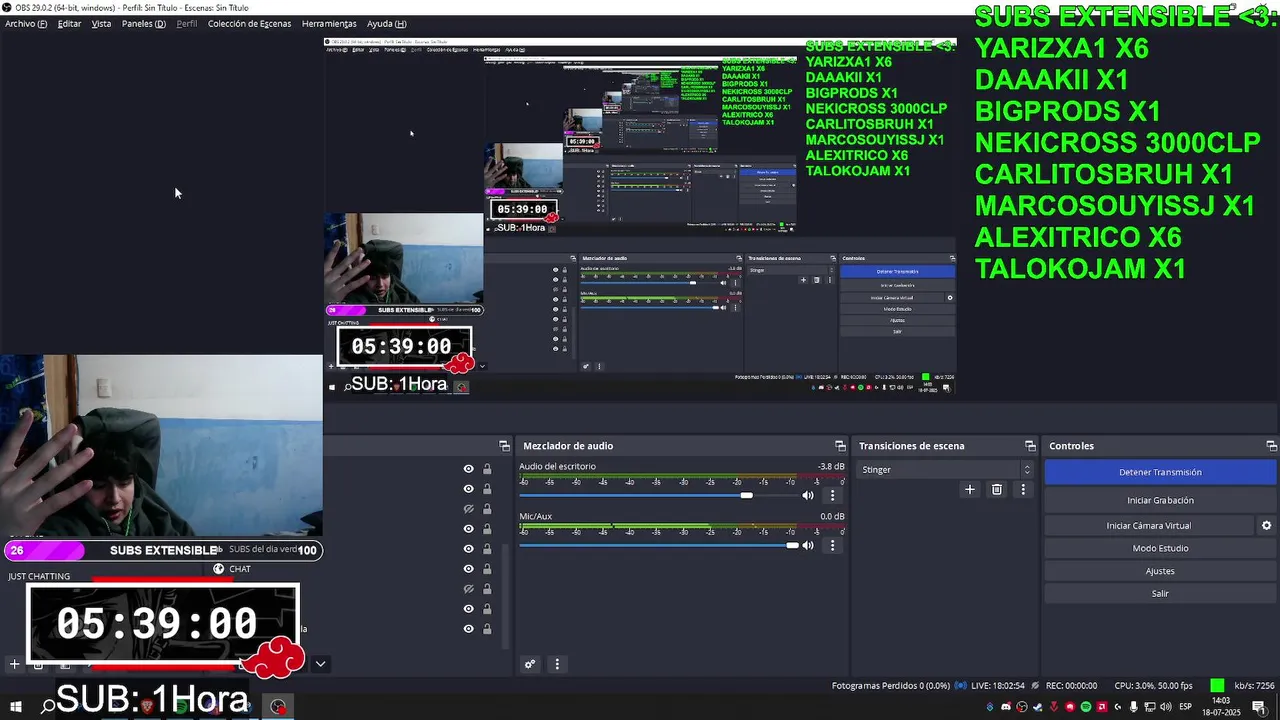Hide the eighth source using its eye
The image size is (1280, 720).
[x=468, y=609]
